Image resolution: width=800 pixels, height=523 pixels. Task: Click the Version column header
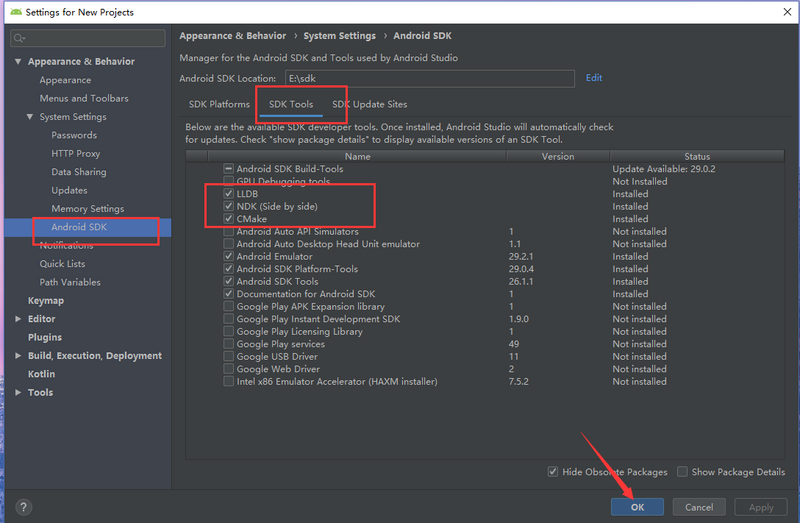558,156
